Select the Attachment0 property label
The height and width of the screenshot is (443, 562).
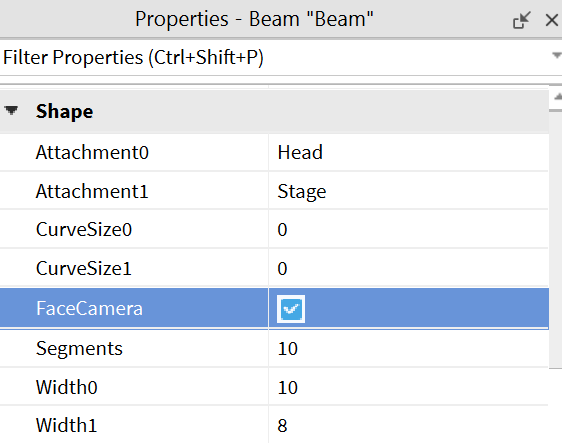(x=92, y=152)
